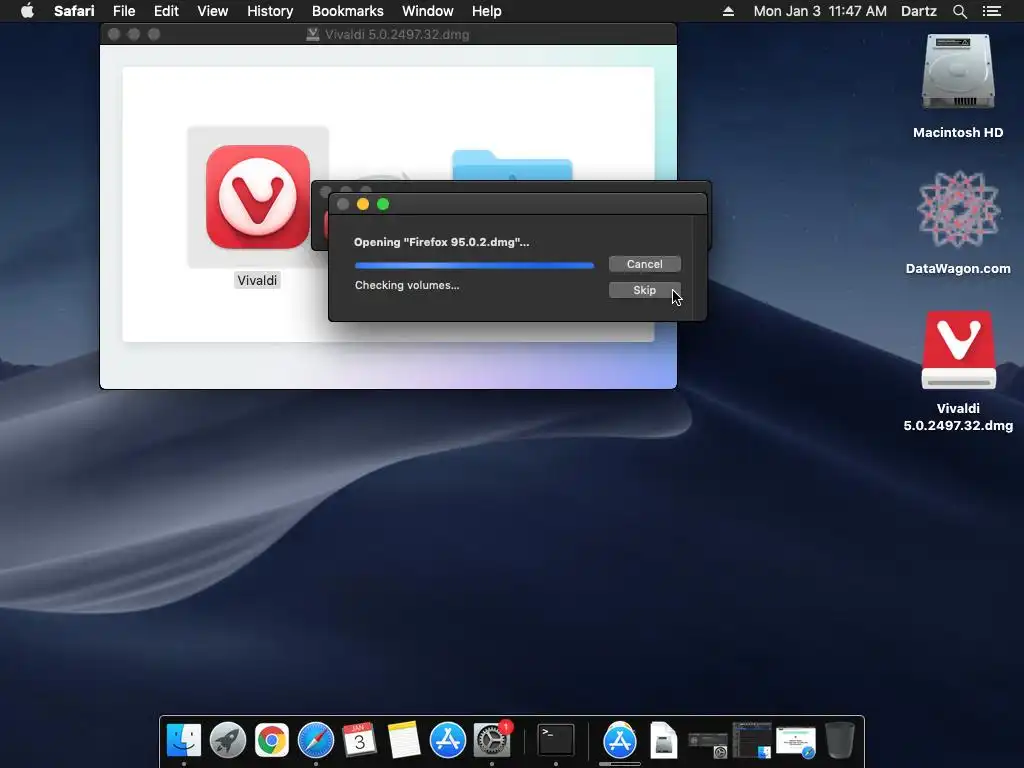Click green zoom button on Firefox dialog
The height and width of the screenshot is (768, 1024).
(383, 204)
